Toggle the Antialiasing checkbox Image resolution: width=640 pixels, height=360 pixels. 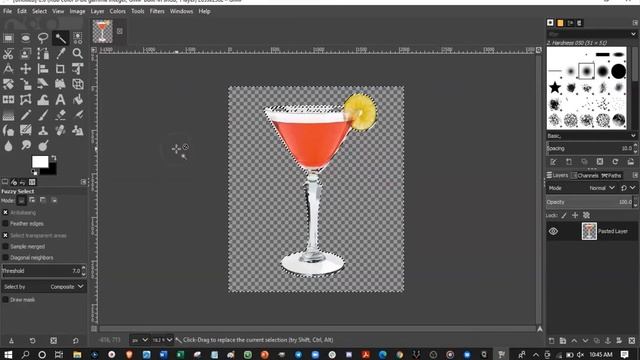tap(5, 213)
